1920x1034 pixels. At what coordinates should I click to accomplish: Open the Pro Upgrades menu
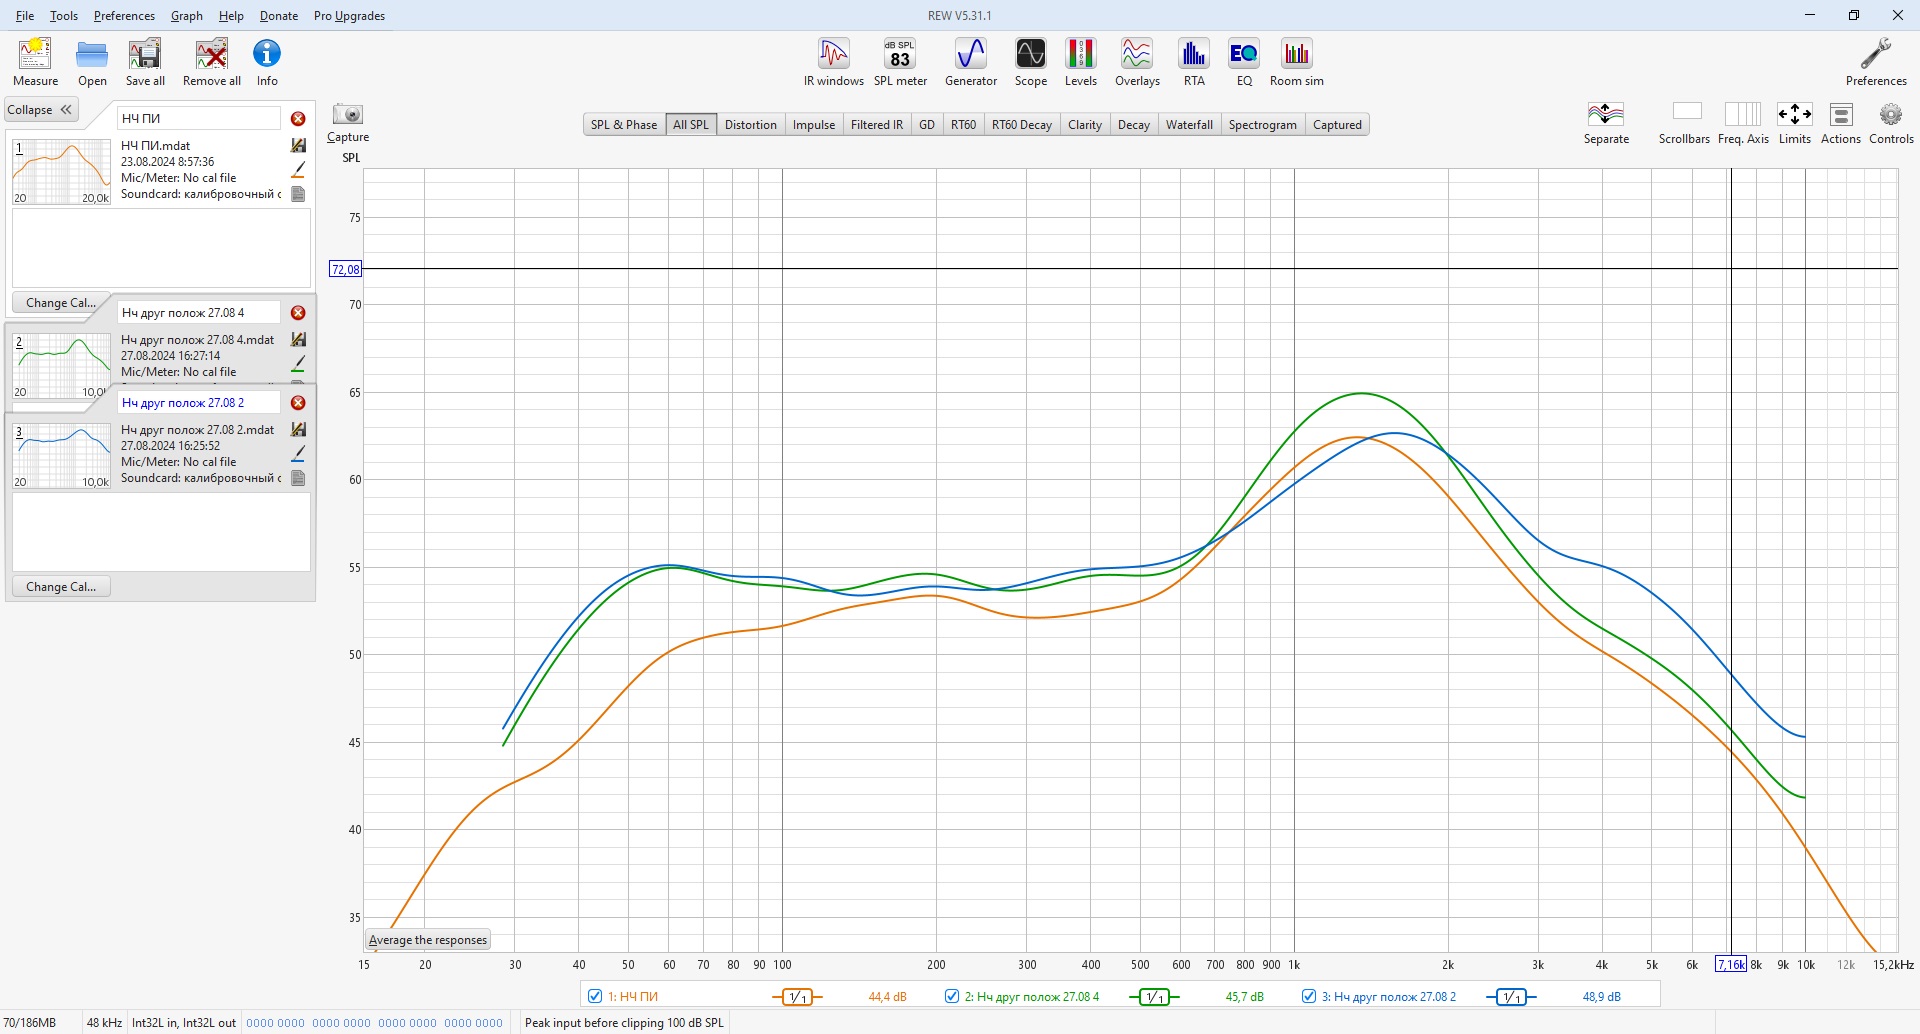click(349, 16)
